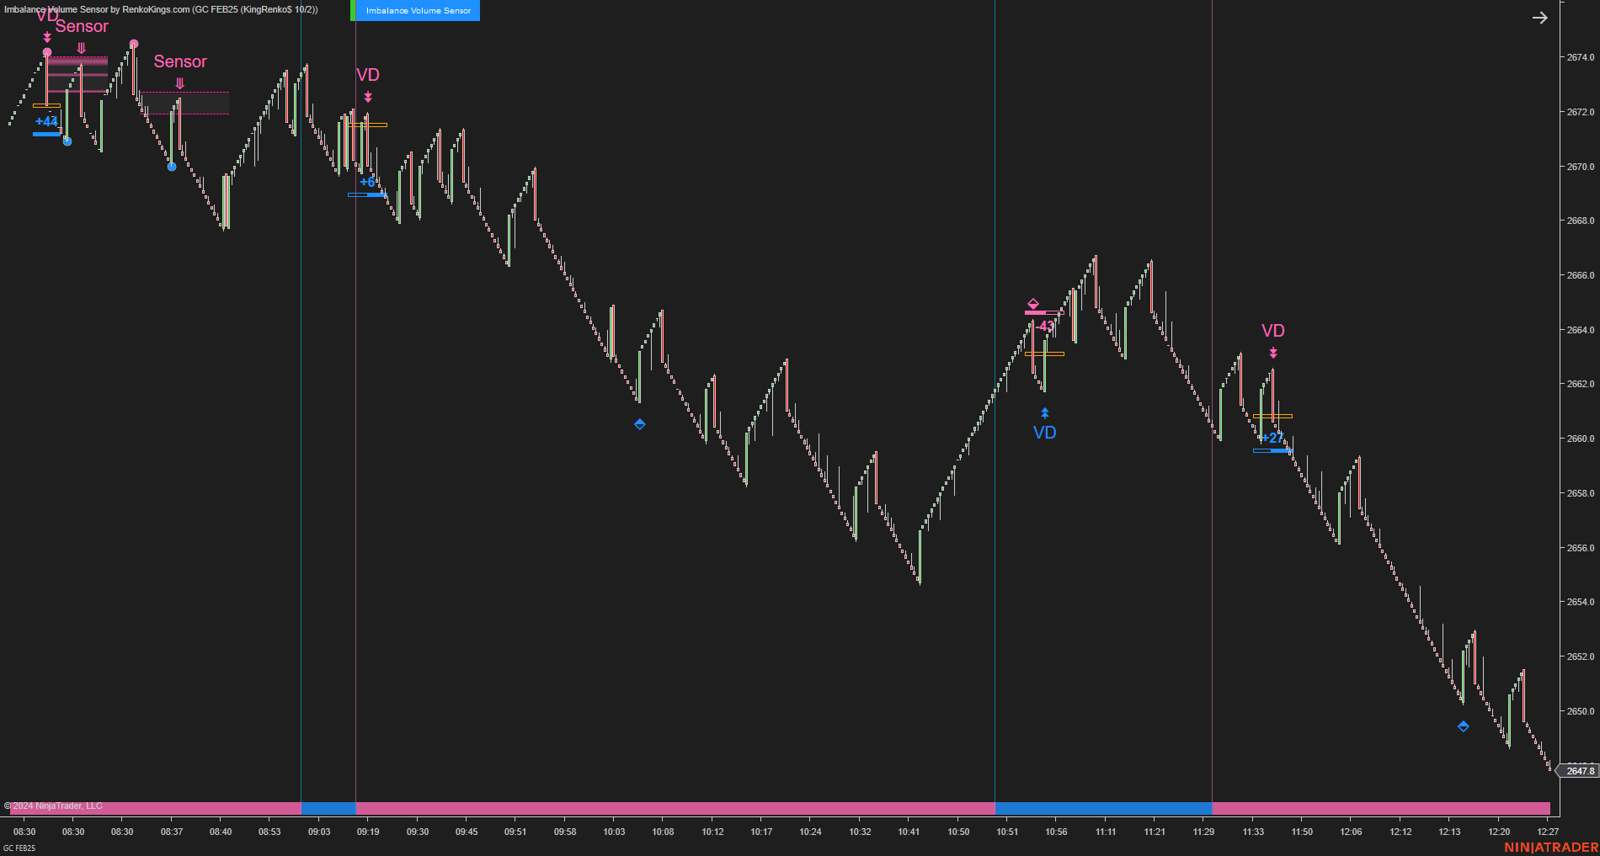The width and height of the screenshot is (1600, 856).
Task: Click the blue diamond near the 2650 price level
Action: click(1463, 727)
